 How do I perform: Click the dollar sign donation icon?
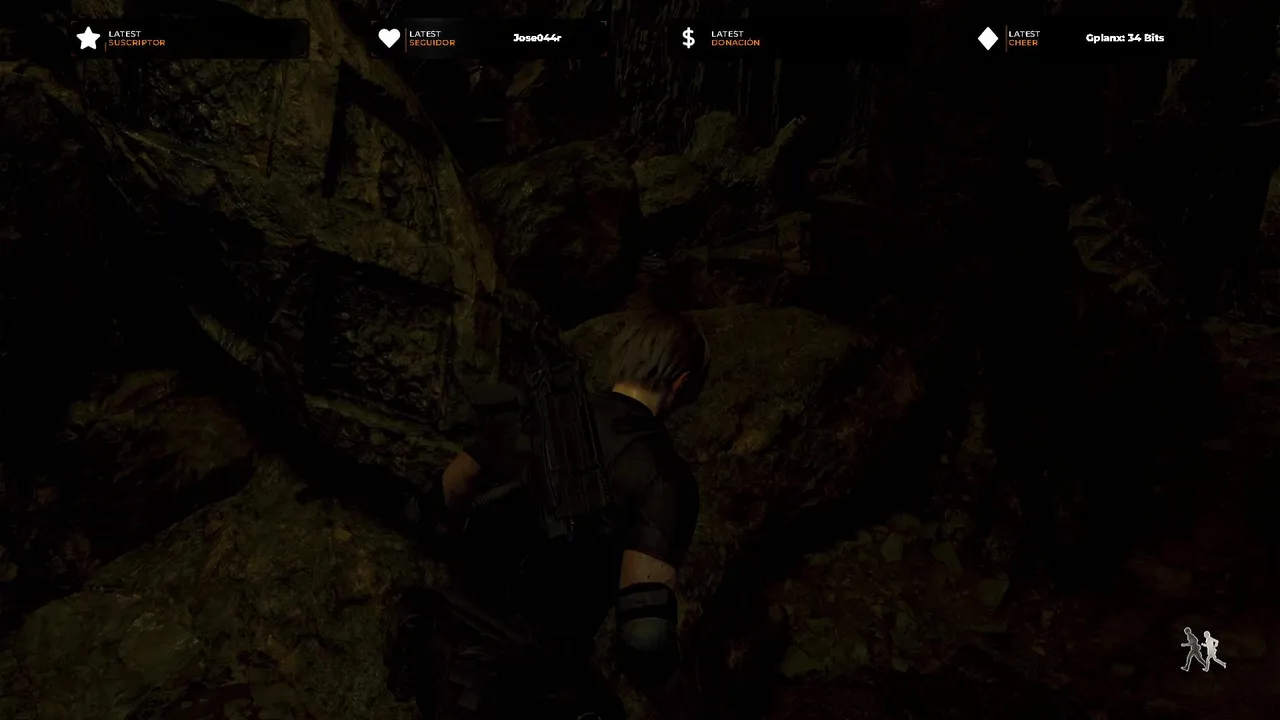pyautogui.click(x=688, y=38)
